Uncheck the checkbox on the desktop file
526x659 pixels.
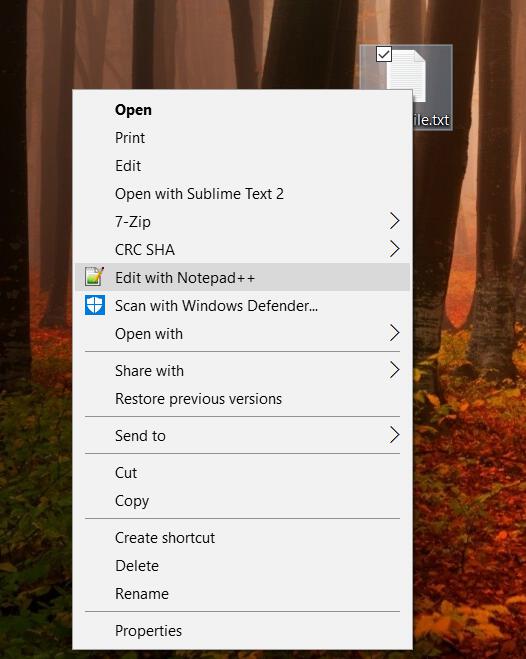pos(384,54)
